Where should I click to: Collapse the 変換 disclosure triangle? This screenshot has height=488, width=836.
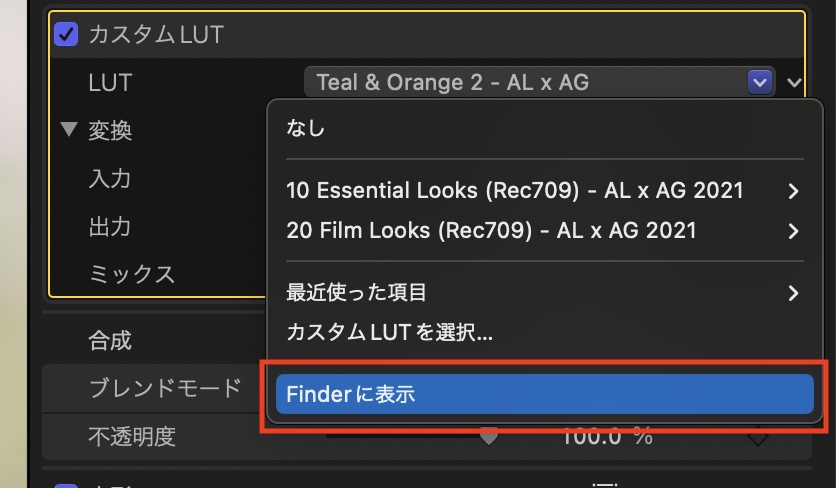coord(68,130)
